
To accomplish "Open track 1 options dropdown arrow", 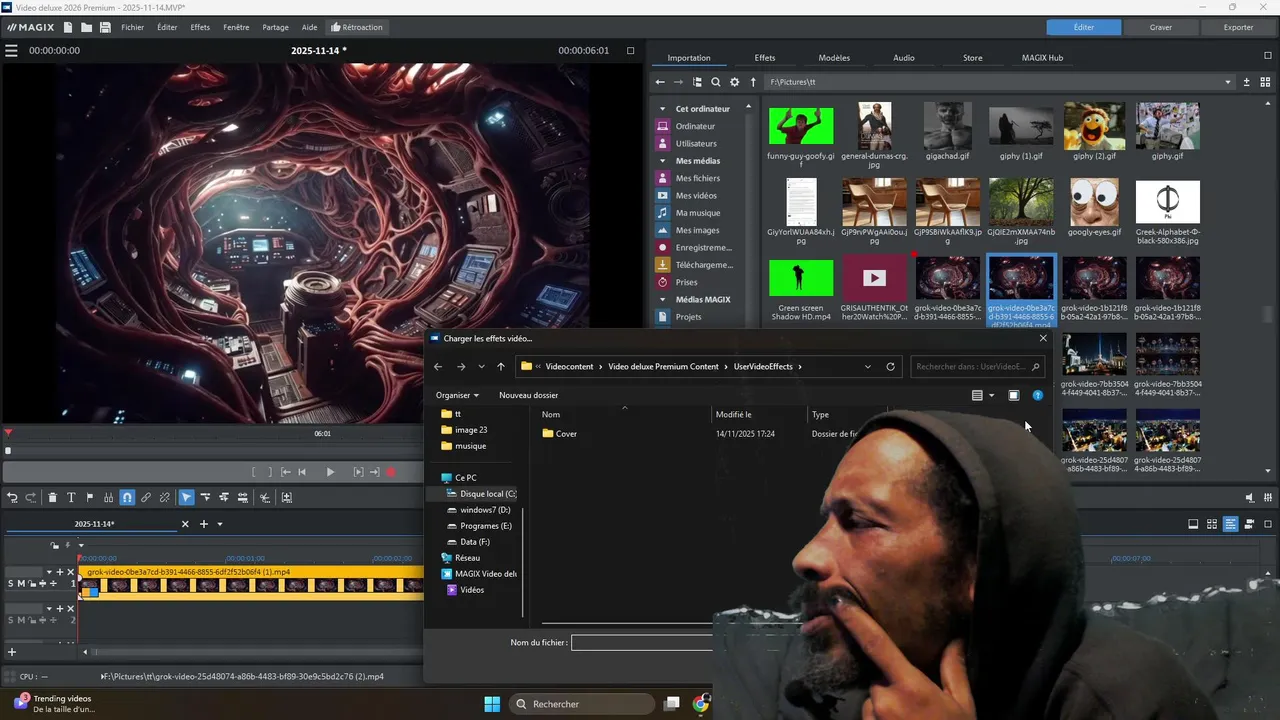I will click(48, 572).
